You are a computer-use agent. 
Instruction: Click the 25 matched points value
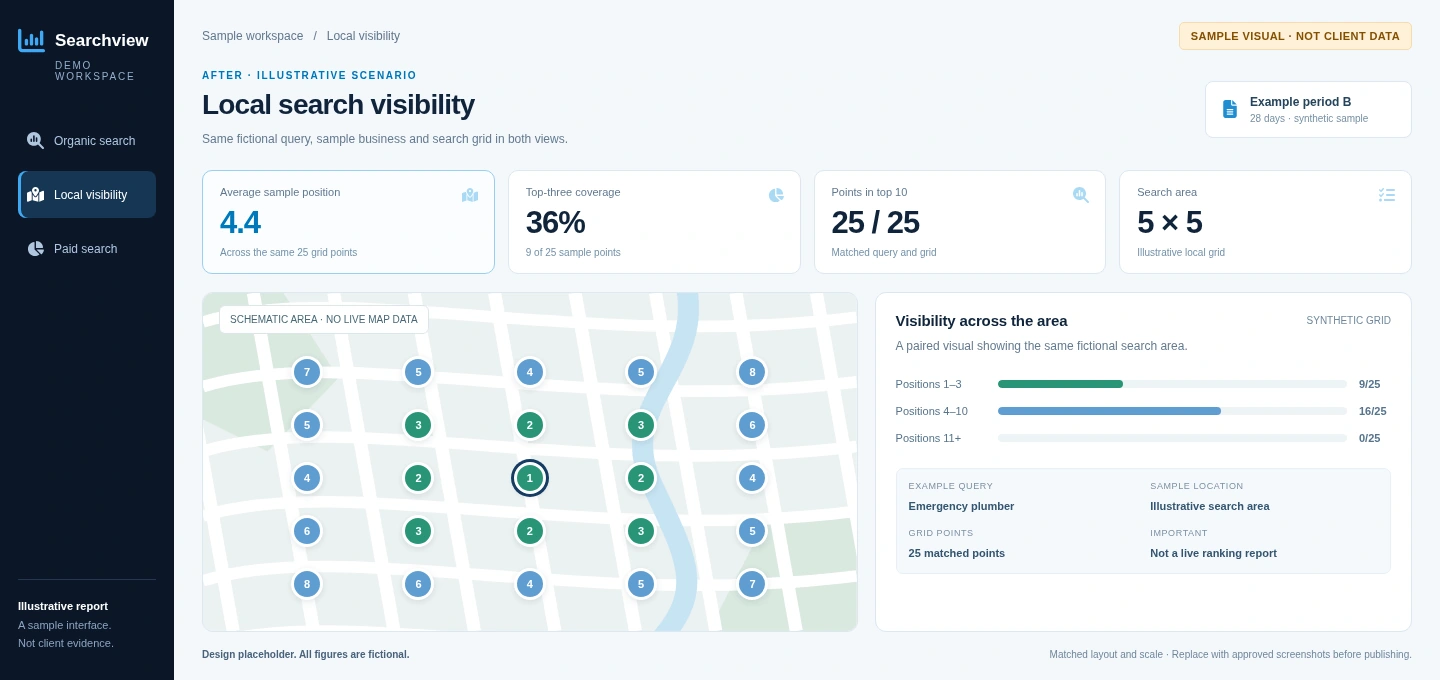click(956, 553)
